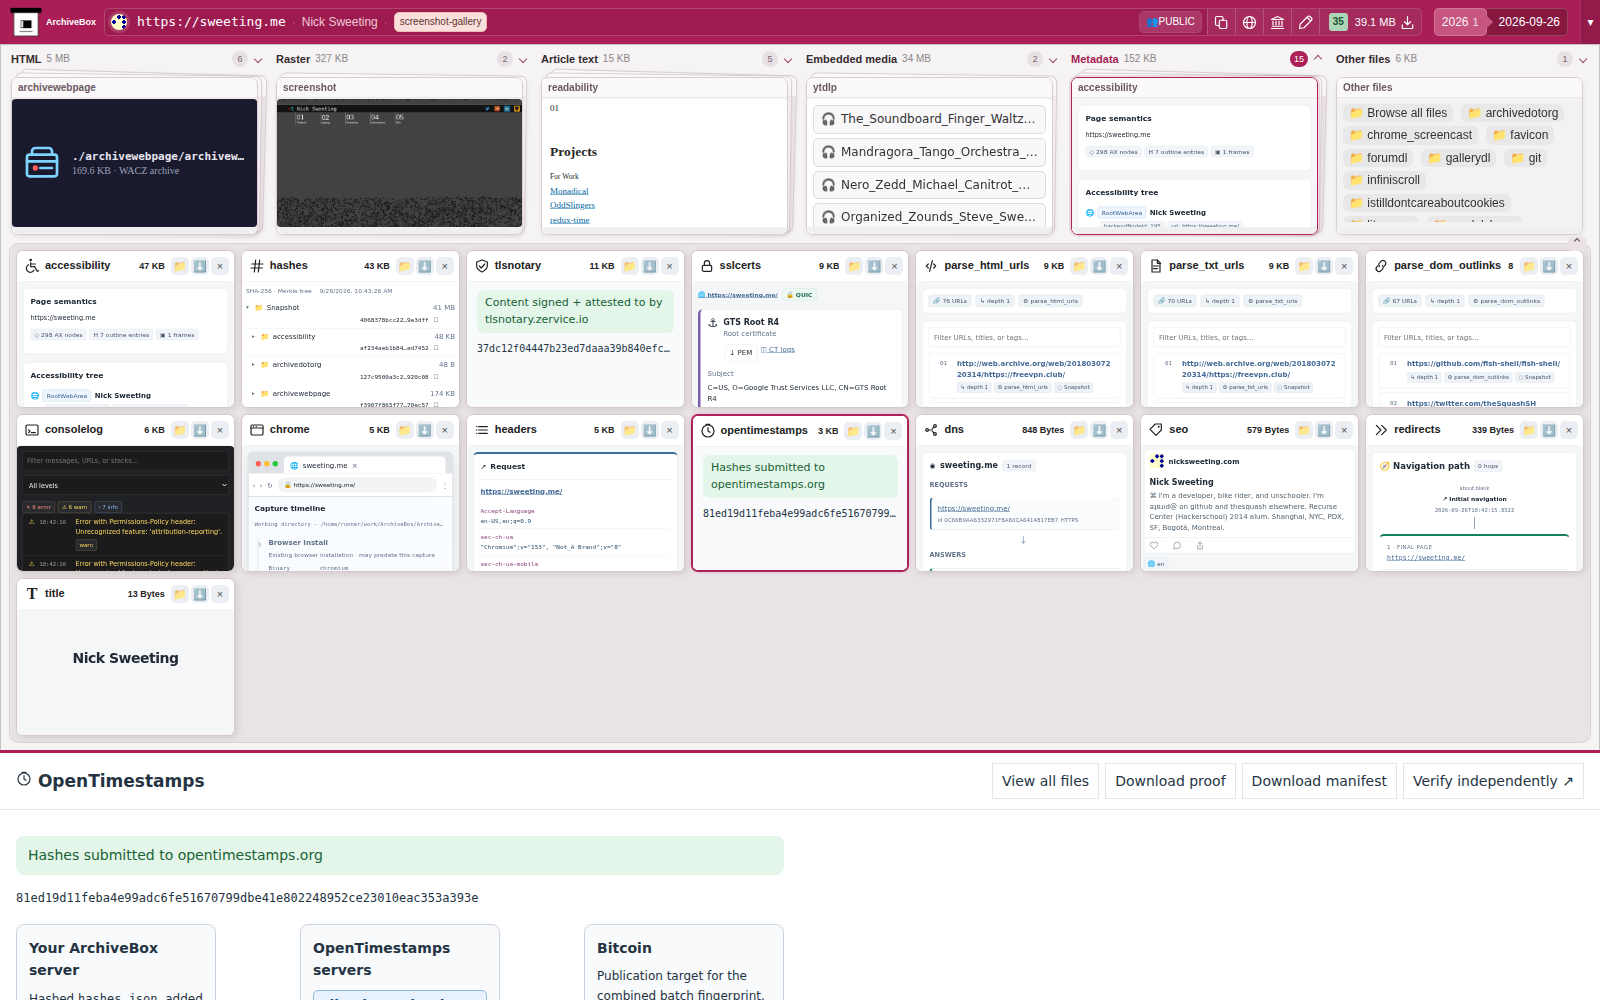Select the HTML section heading
The width and height of the screenshot is (1600, 1000).
click(x=26, y=59)
